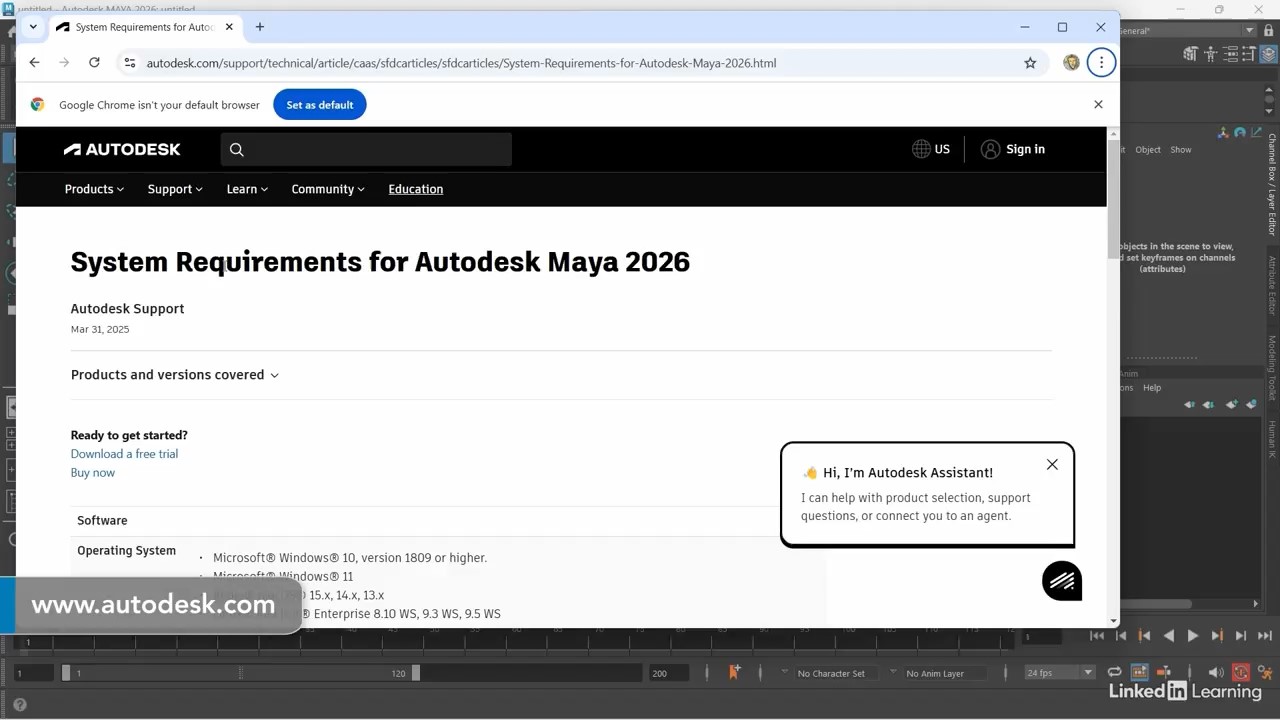Image resolution: width=1280 pixels, height=720 pixels.
Task: Step back one key in Maya
Action: click(x=1145, y=636)
